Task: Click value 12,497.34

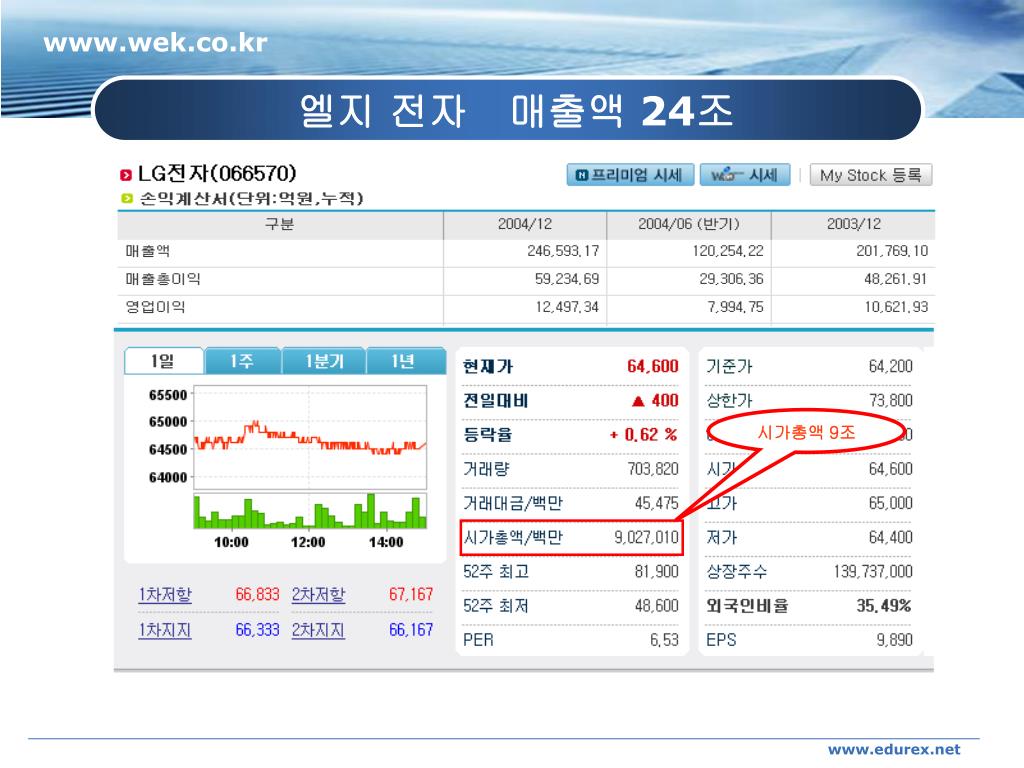Action: point(567,306)
